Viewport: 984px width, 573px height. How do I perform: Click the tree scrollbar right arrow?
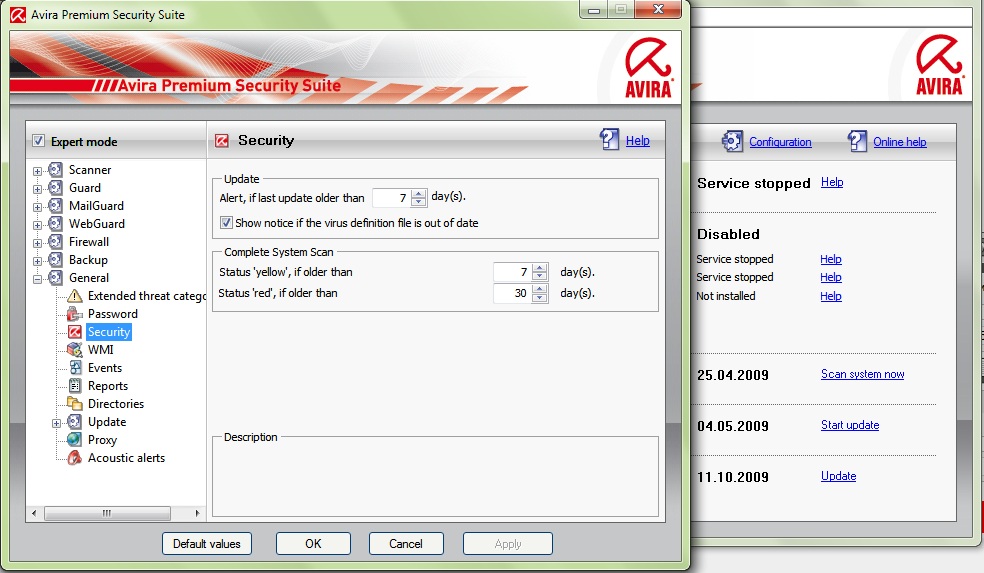(x=197, y=513)
